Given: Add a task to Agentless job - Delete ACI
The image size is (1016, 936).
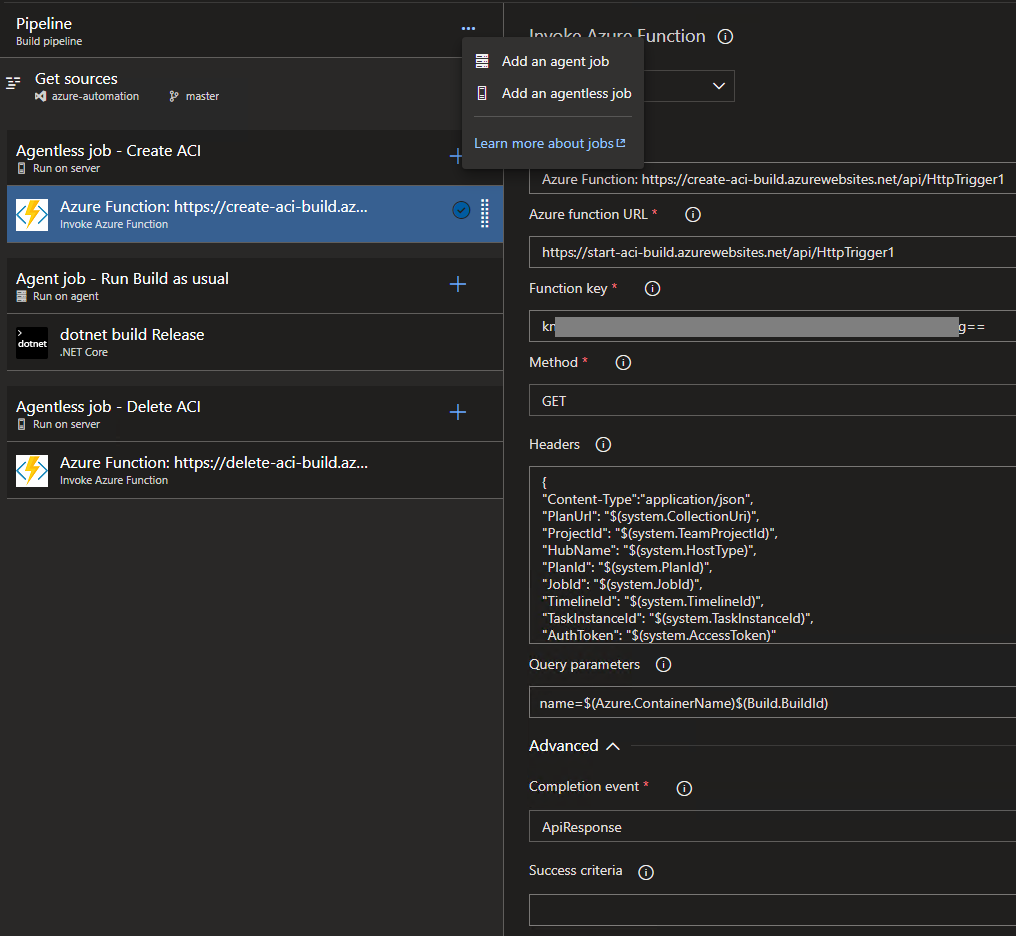Looking at the screenshot, I should 458,412.
